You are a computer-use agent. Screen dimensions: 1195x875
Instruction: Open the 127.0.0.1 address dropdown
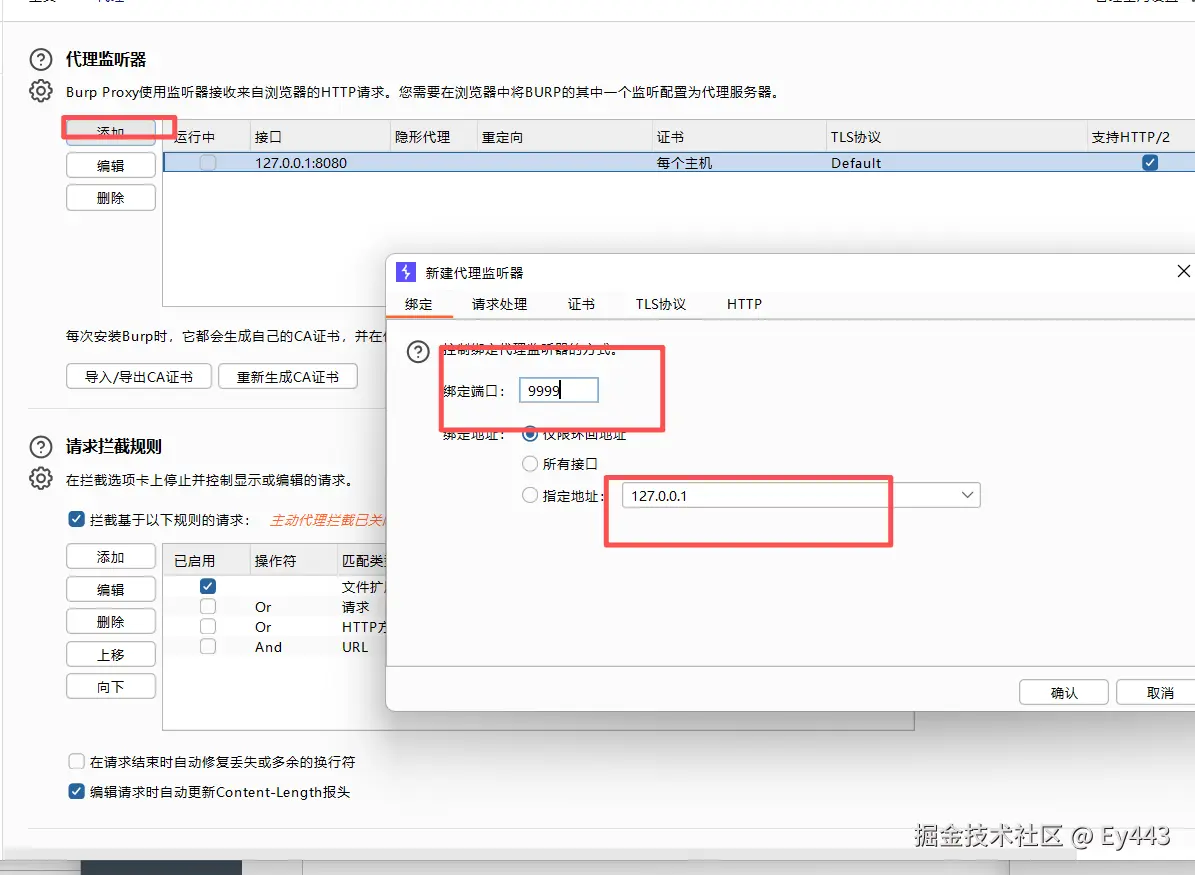(967, 495)
